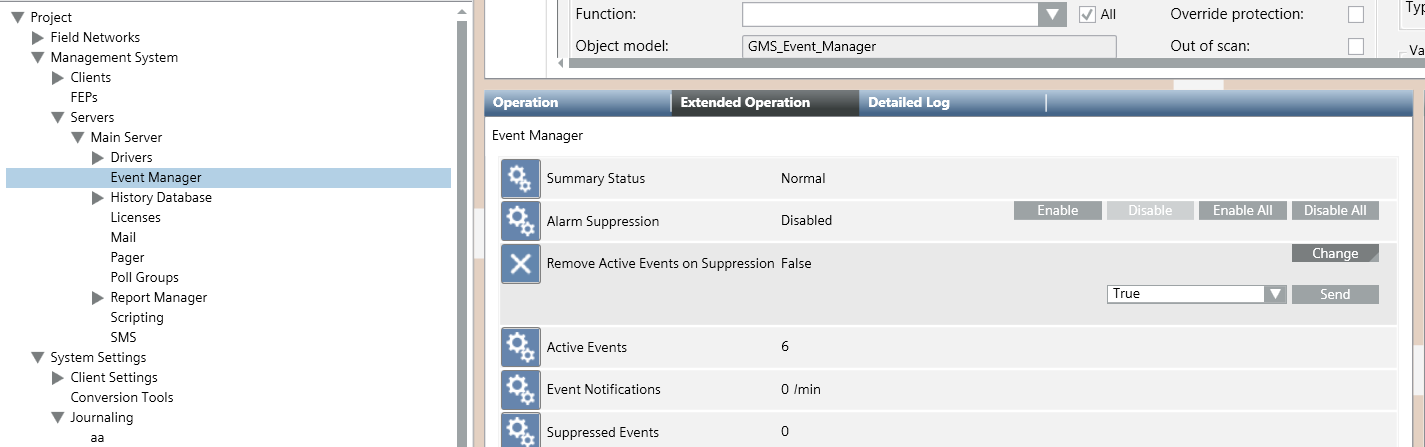This screenshot has width=1425, height=447.
Task: Select Licenses in the project tree
Action: click(135, 218)
